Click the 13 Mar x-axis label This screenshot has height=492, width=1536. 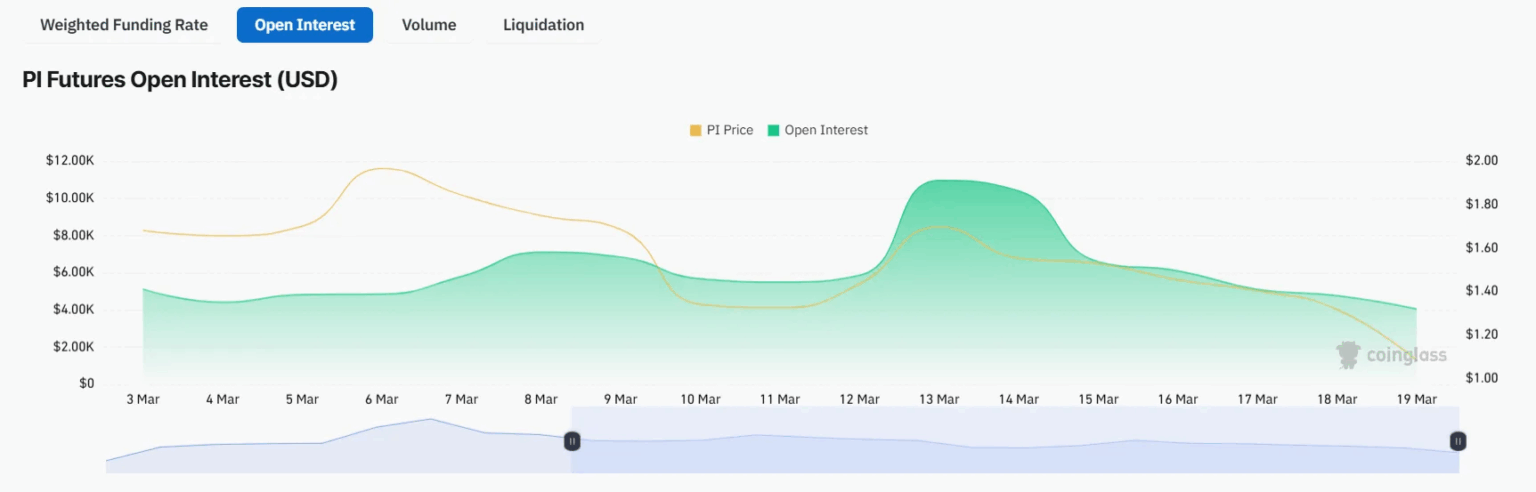click(x=939, y=399)
